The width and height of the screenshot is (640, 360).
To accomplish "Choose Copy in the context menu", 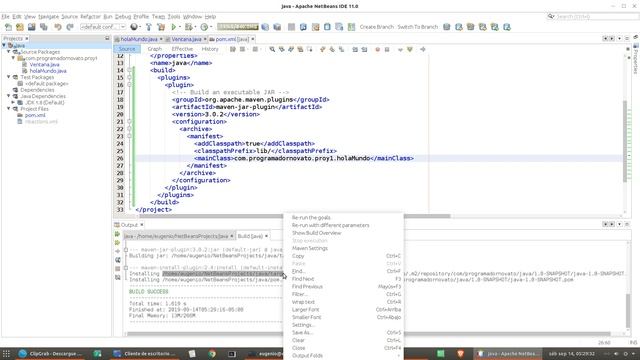I will pos(343,256).
